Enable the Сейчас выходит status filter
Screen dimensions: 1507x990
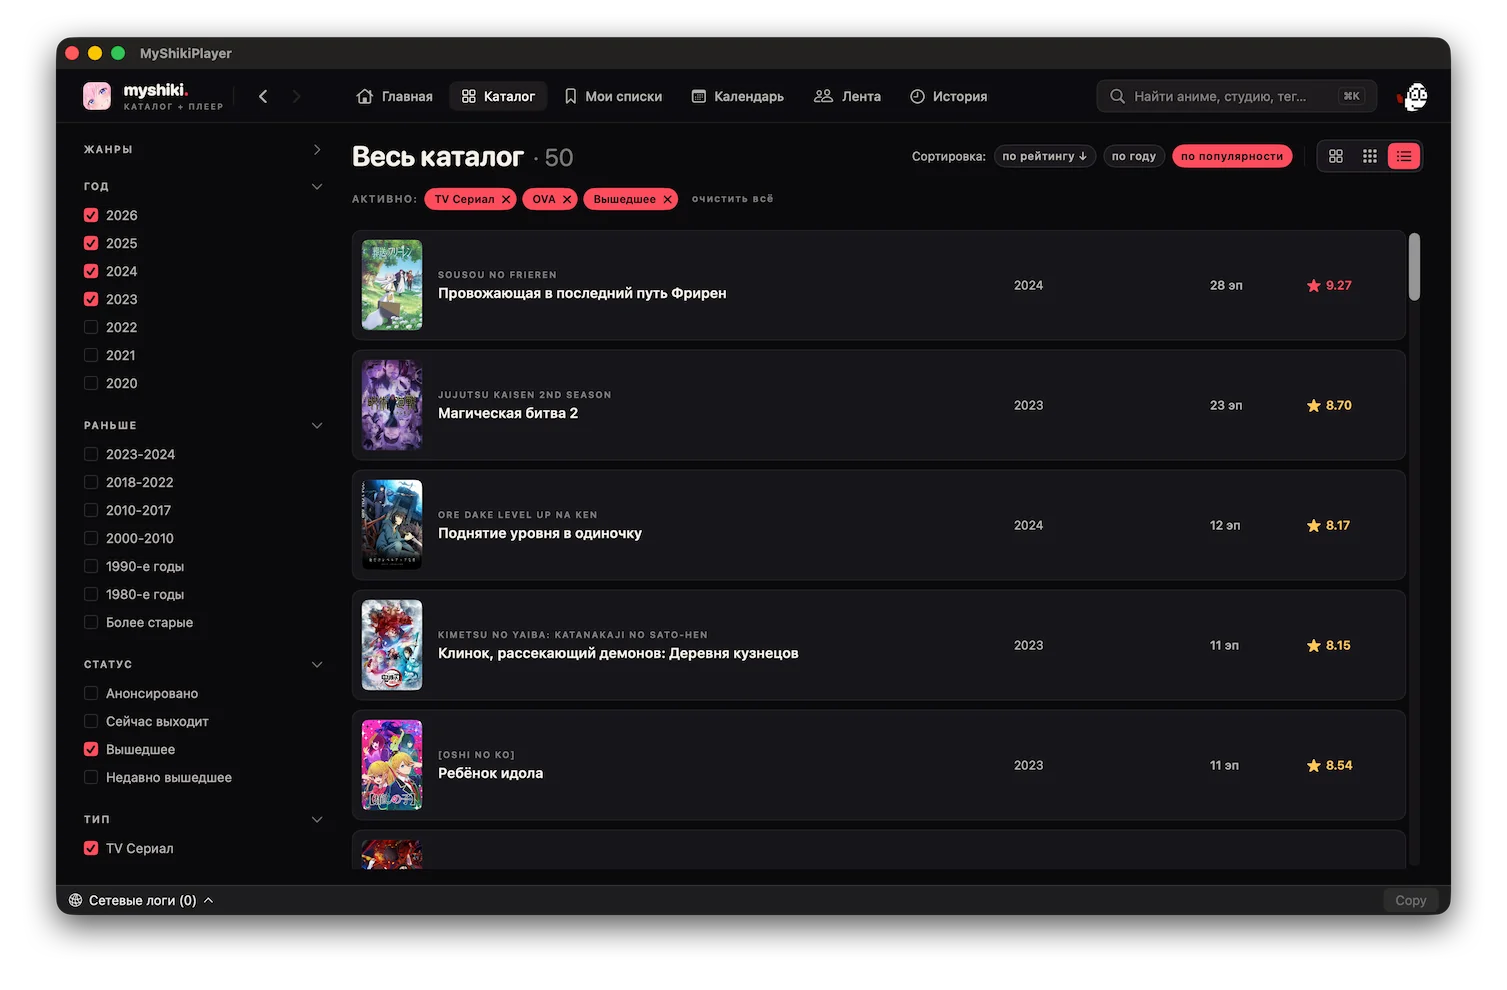[91, 721]
